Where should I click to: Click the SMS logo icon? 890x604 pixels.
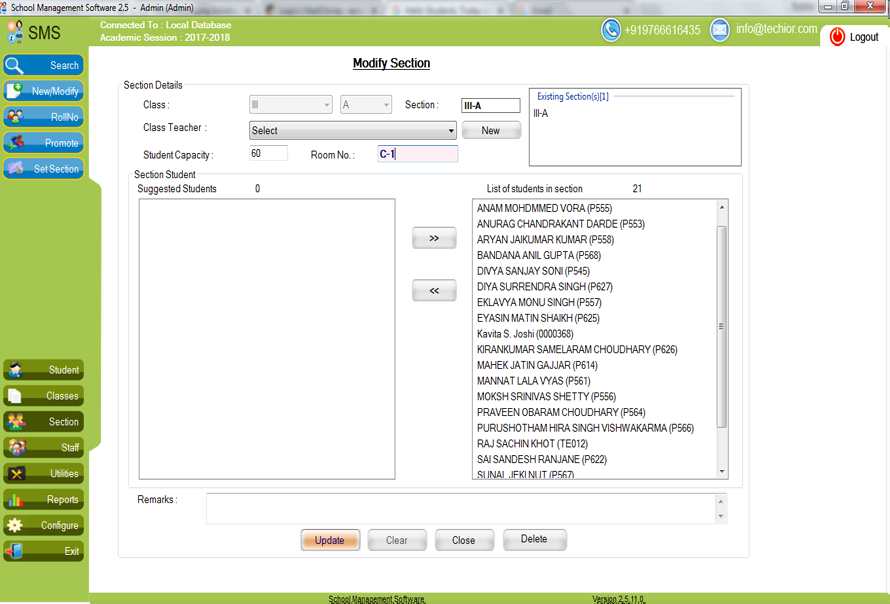point(15,32)
